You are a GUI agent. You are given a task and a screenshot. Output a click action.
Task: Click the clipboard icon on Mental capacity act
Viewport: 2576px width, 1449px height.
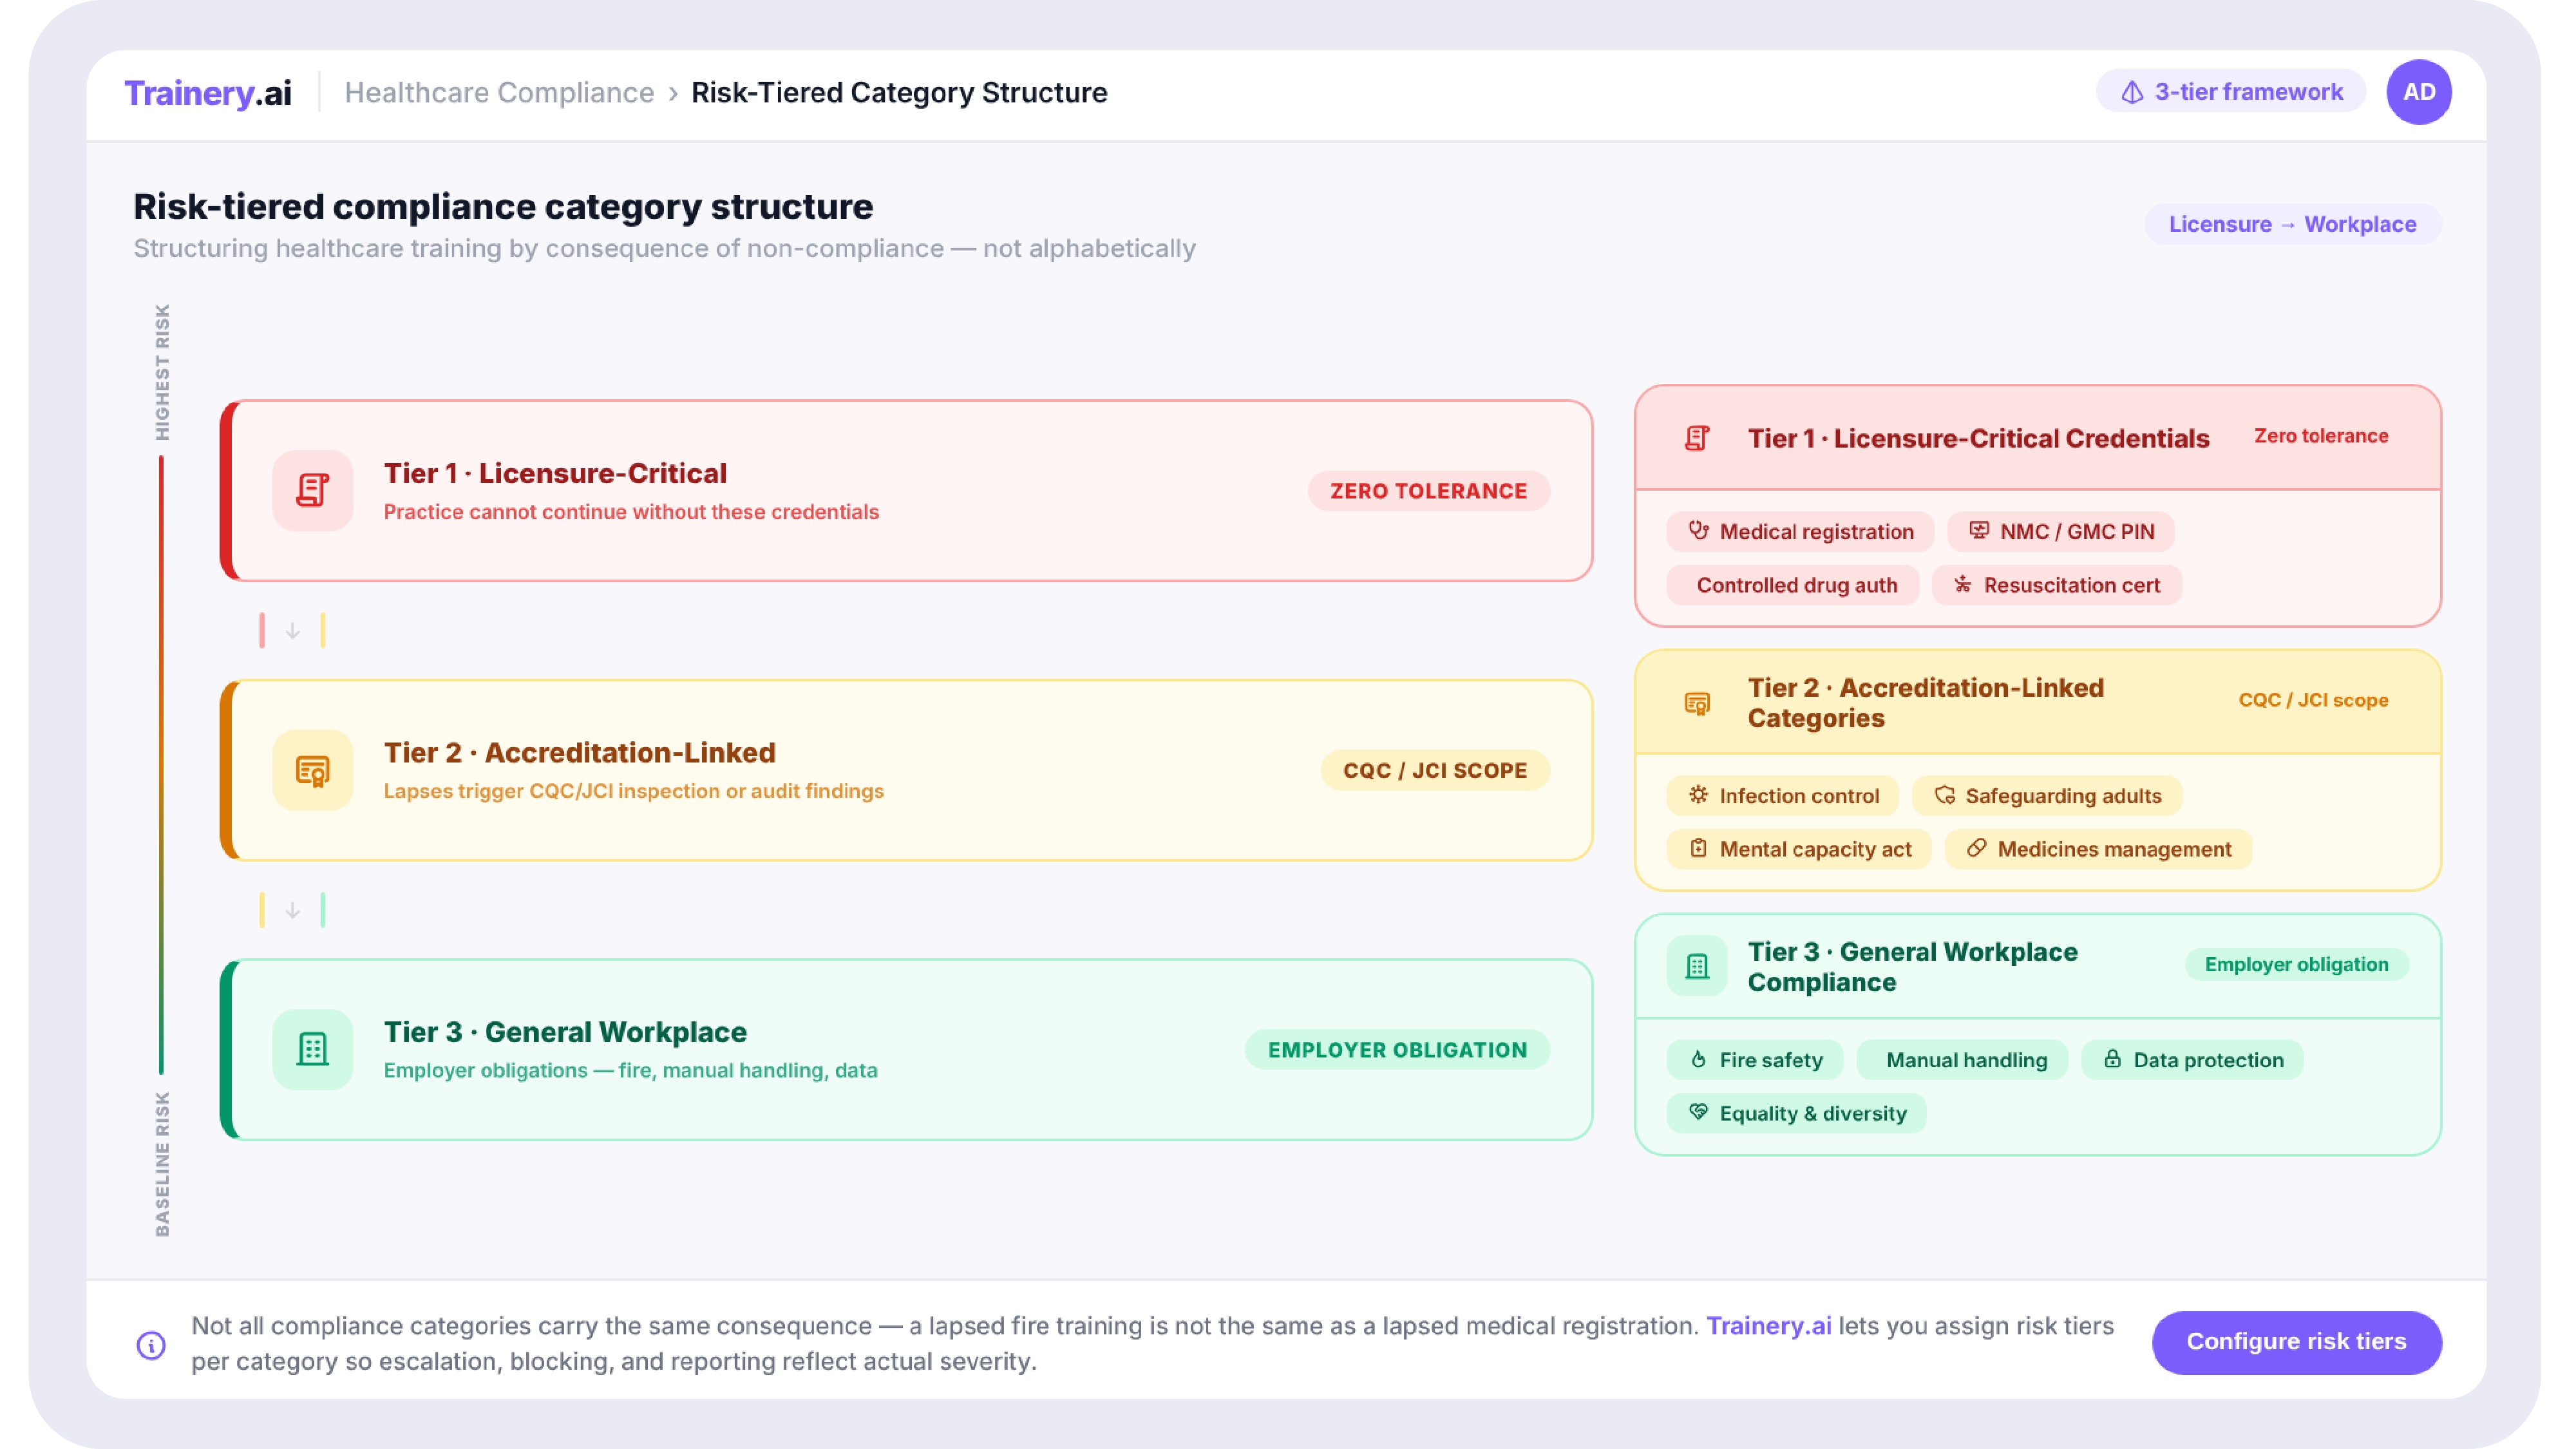click(1698, 848)
